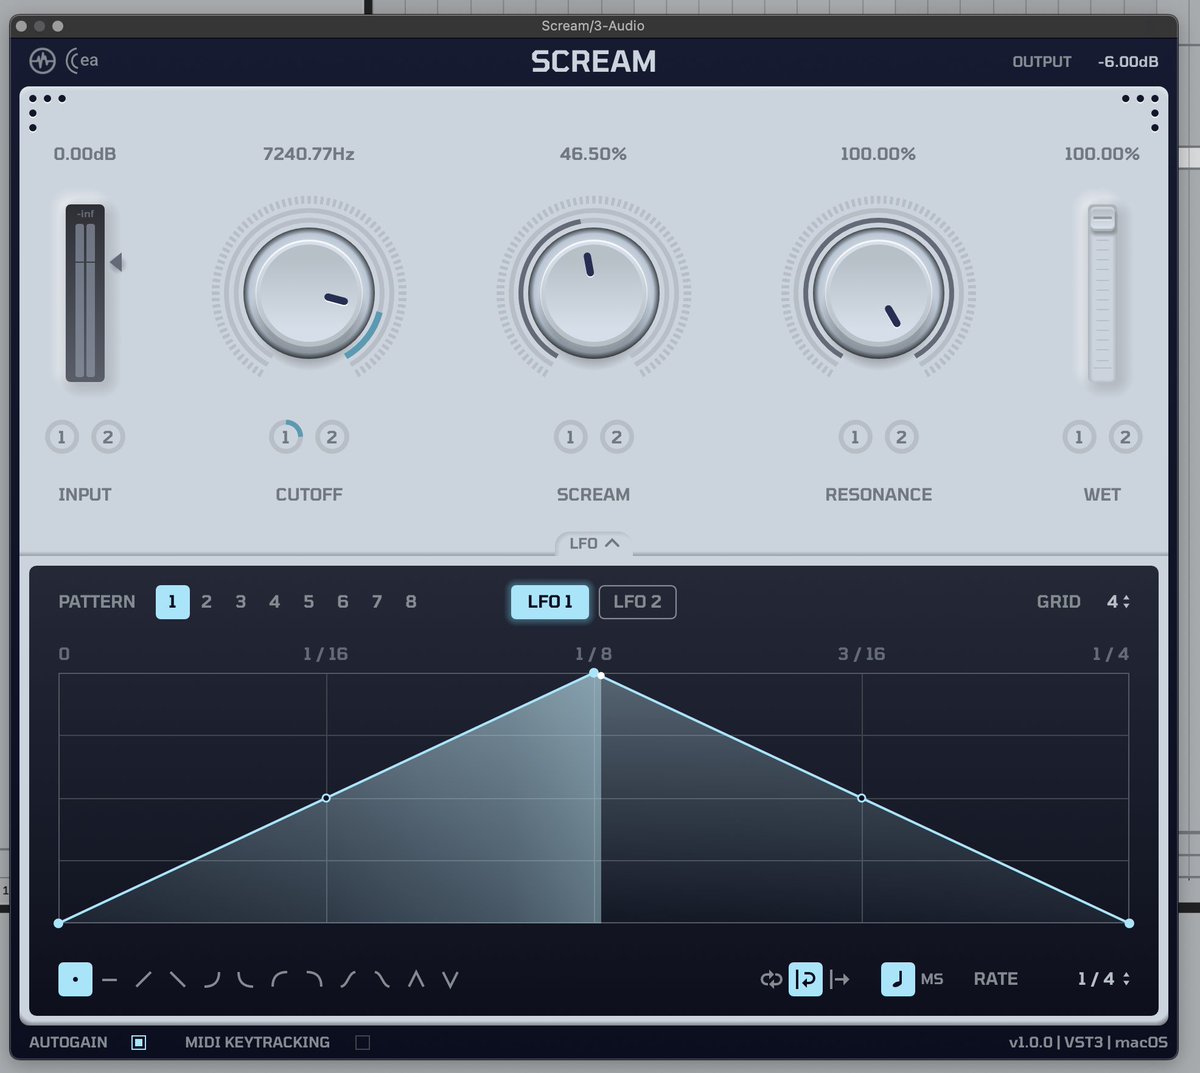1200x1073 pixels.
Task: Click the 7240.77Hz cutoff value
Action: 309,154
